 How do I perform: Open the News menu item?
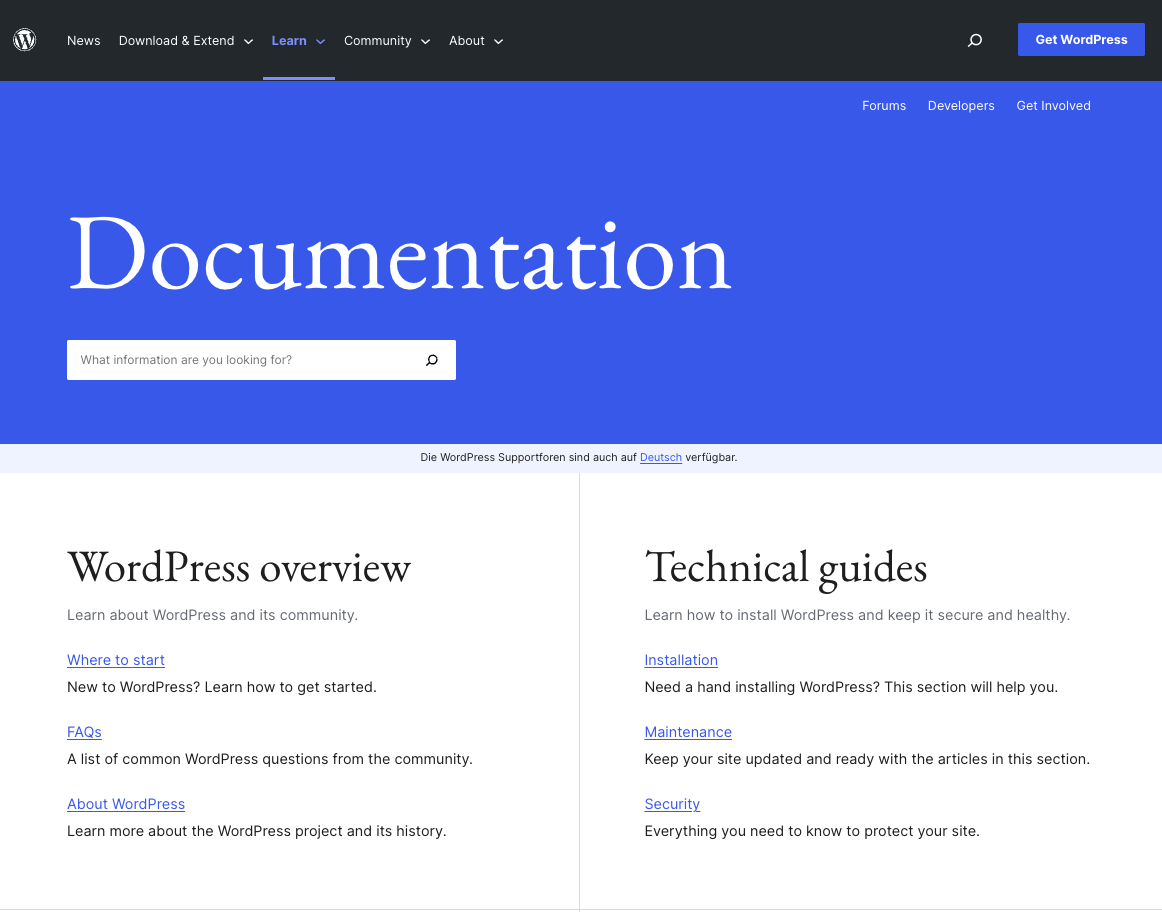point(84,41)
